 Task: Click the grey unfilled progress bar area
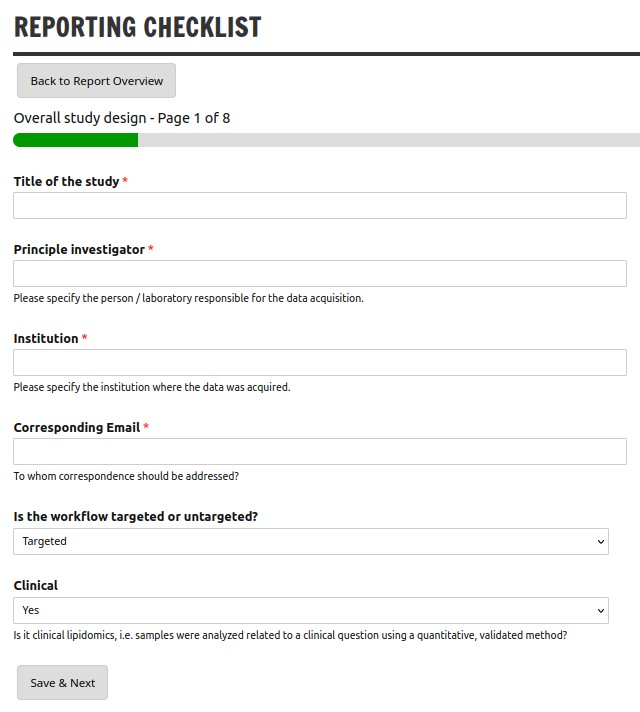click(x=389, y=140)
